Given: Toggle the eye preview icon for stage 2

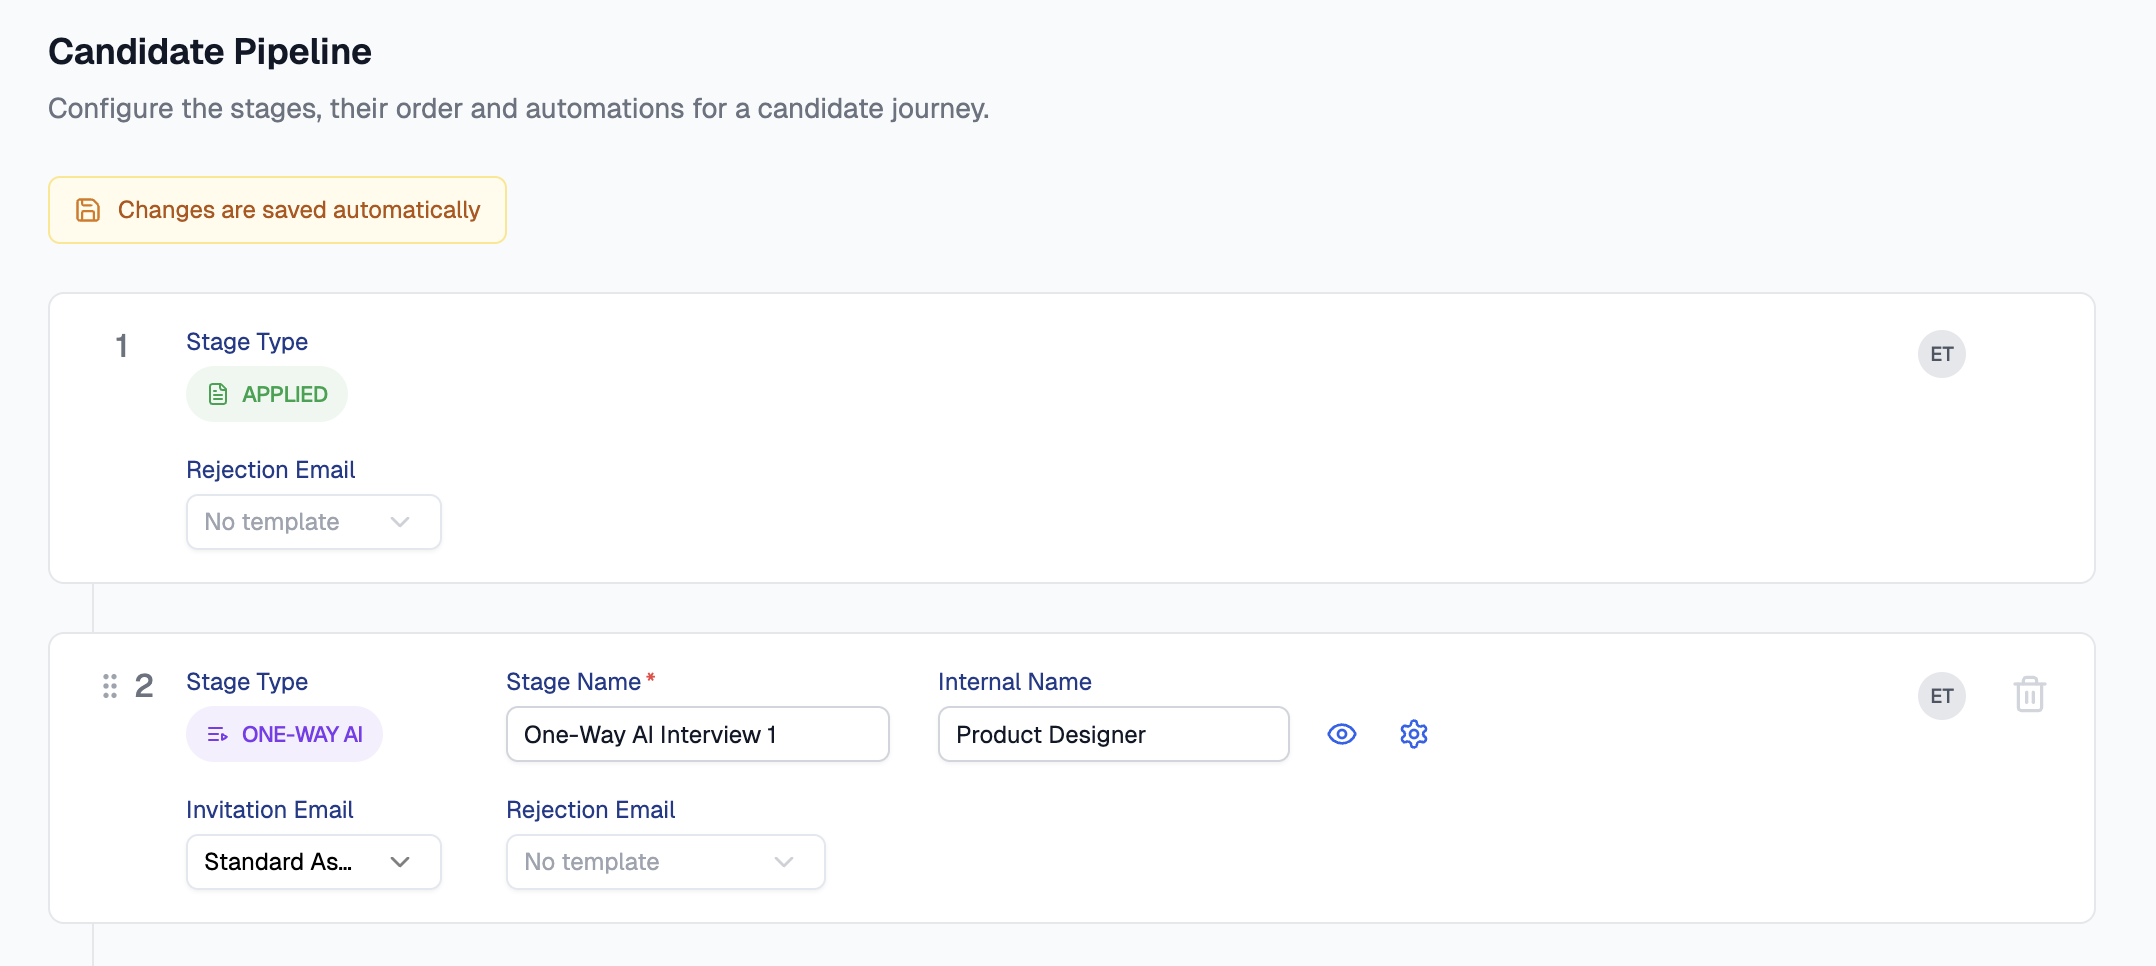Looking at the screenshot, I should coord(1341,734).
